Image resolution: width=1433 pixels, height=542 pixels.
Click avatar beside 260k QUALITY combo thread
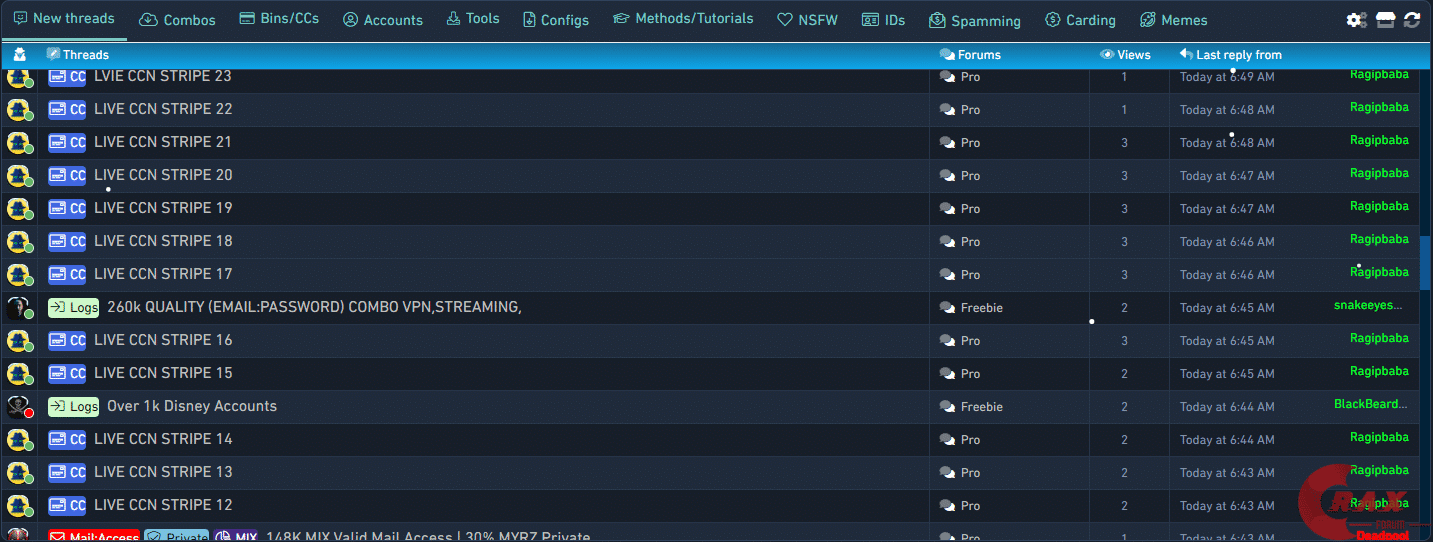[19, 308]
